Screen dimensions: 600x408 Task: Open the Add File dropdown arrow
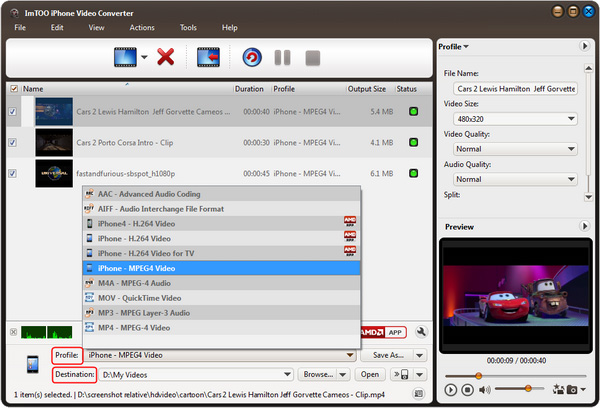click(144, 57)
